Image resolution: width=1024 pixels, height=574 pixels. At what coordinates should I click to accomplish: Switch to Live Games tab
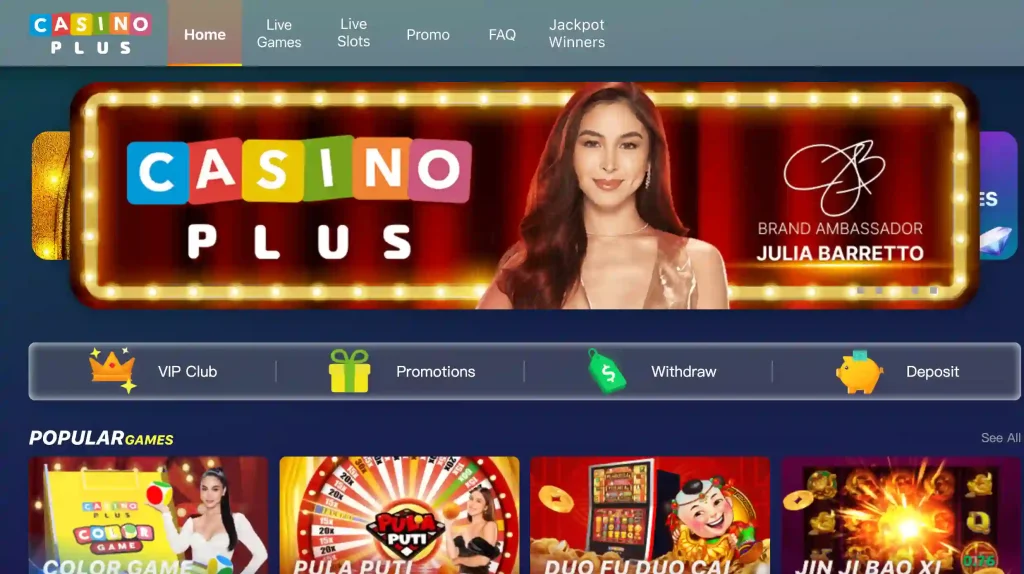point(279,33)
